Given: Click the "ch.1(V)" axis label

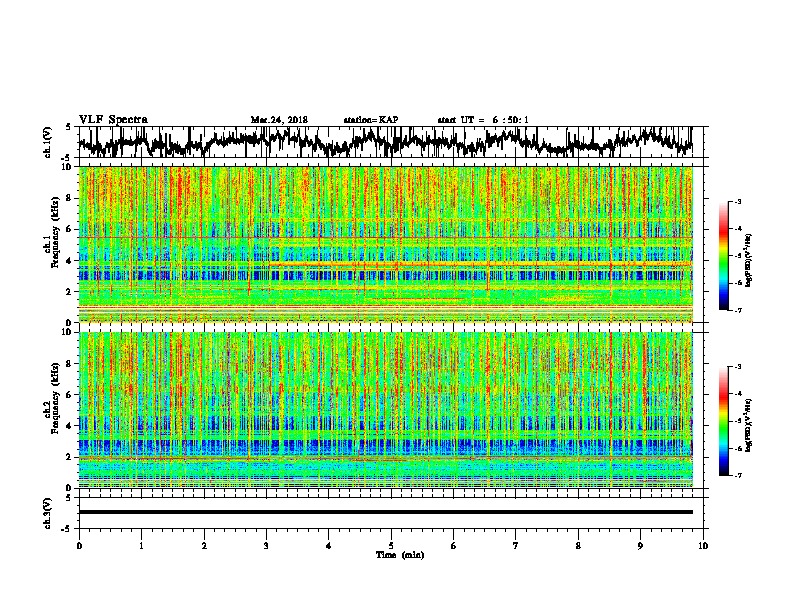Looking at the screenshot, I should (48, 142).
